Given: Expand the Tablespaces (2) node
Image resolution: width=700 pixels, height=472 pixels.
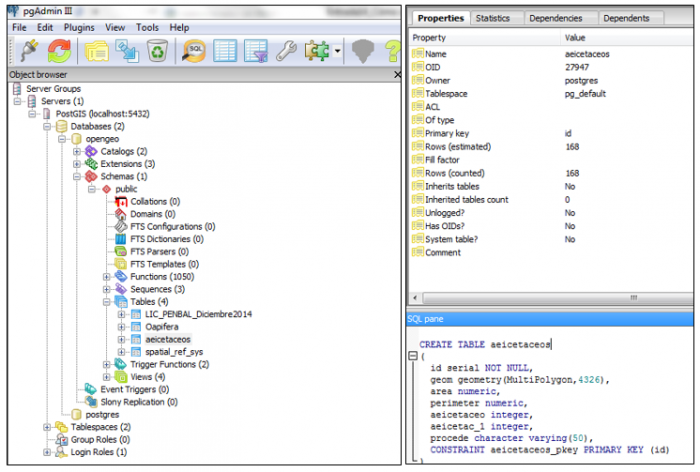Looking at the screenshot, I should pyautogui.click(x=47, y=427).
